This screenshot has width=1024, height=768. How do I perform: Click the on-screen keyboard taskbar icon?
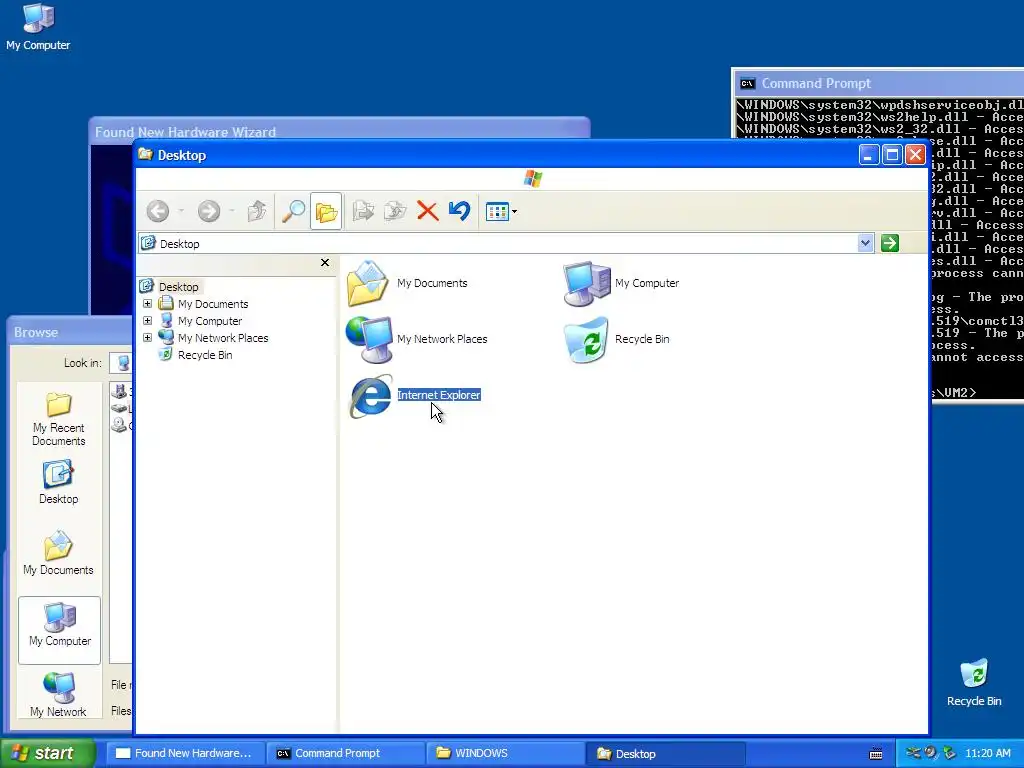coord(876,754)
